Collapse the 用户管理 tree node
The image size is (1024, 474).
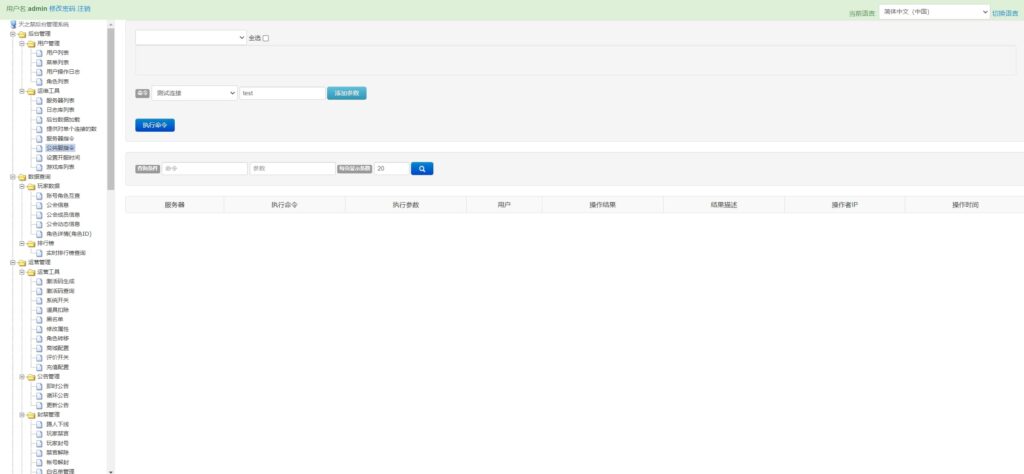click(21, 43)
